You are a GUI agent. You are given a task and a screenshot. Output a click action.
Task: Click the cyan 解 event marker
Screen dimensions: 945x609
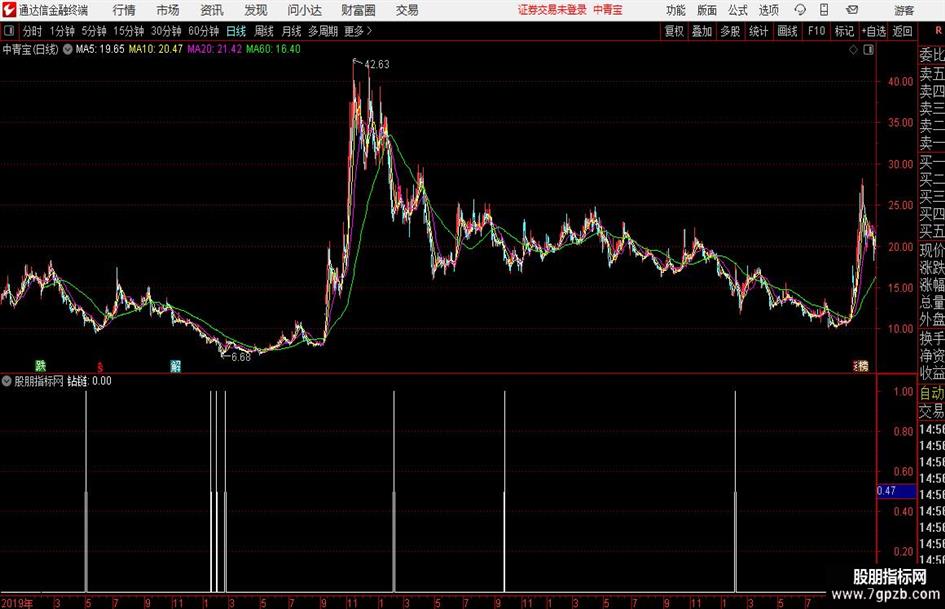[x=175, y=366]
